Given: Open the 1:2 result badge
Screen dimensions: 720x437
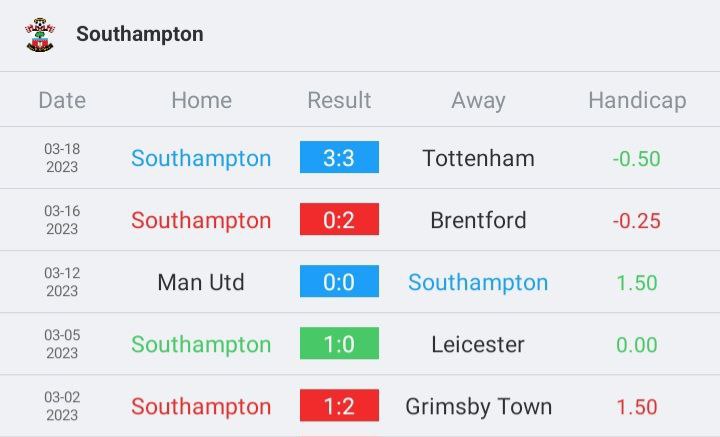Looking at the screenshot, I should pos(339,405).
